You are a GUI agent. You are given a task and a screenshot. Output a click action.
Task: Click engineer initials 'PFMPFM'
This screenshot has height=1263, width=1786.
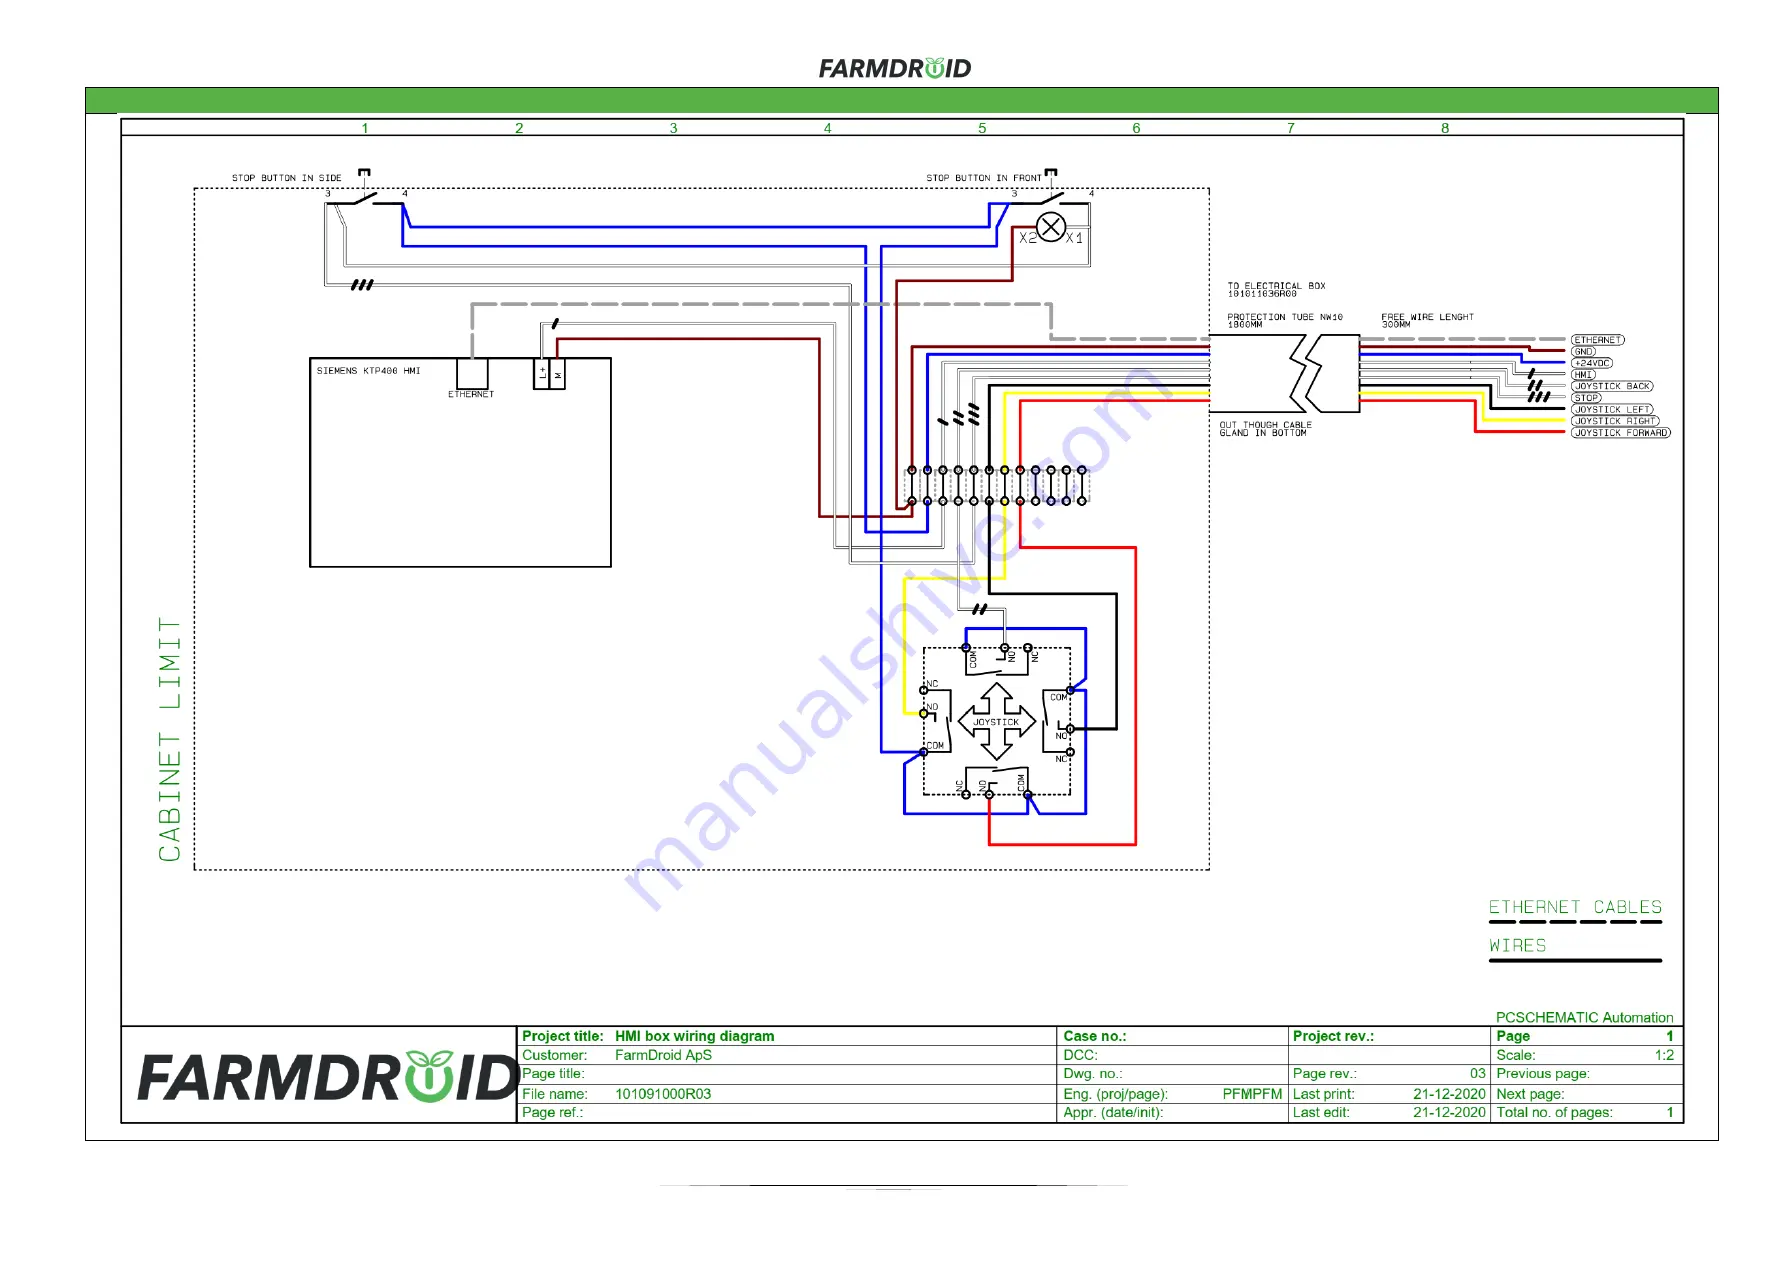(1252, 1094)
